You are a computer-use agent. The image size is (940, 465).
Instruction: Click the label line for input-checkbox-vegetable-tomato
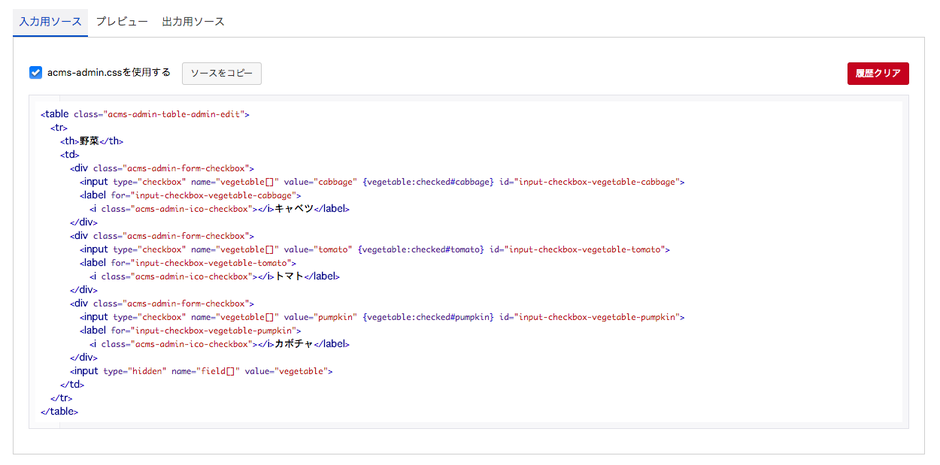[x=188, y=263]
